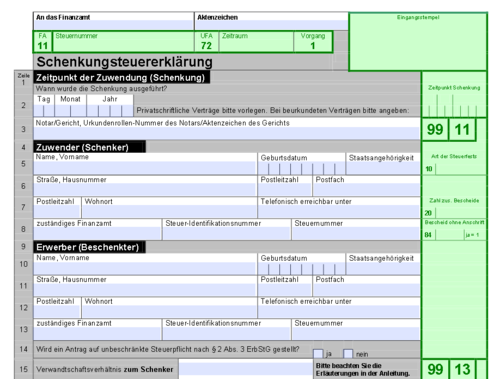Click the 'Verwandtschaftsverhältnis zum Schenker' input field
Screen dimensions: 500x379
[x=246, y=369]
